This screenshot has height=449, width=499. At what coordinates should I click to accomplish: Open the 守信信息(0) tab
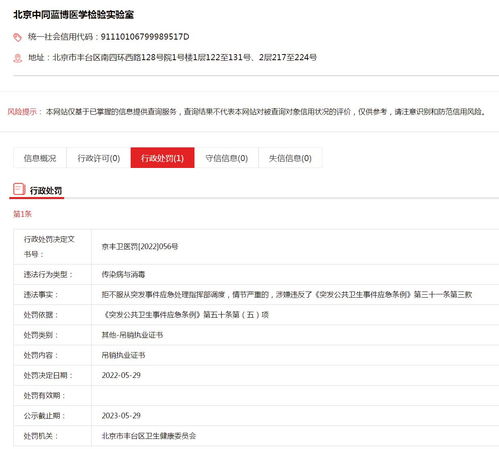click(227, 158)
